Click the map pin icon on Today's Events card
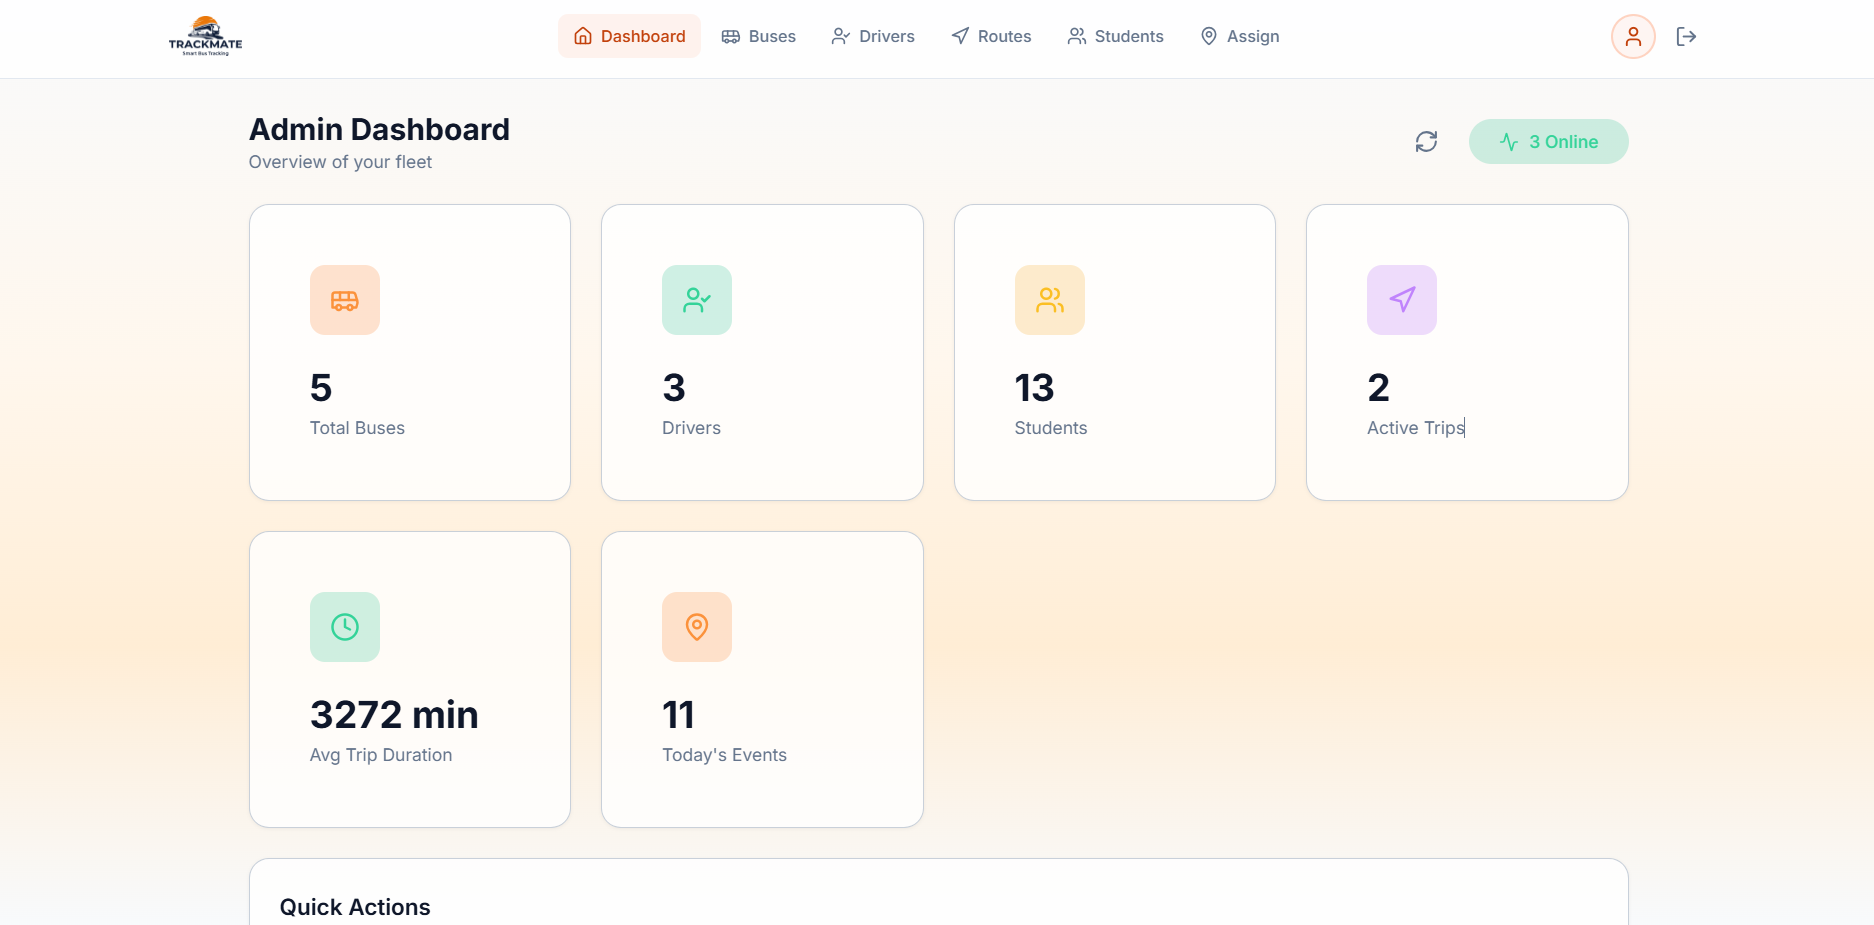1874x925 pixels. point(697,627)
